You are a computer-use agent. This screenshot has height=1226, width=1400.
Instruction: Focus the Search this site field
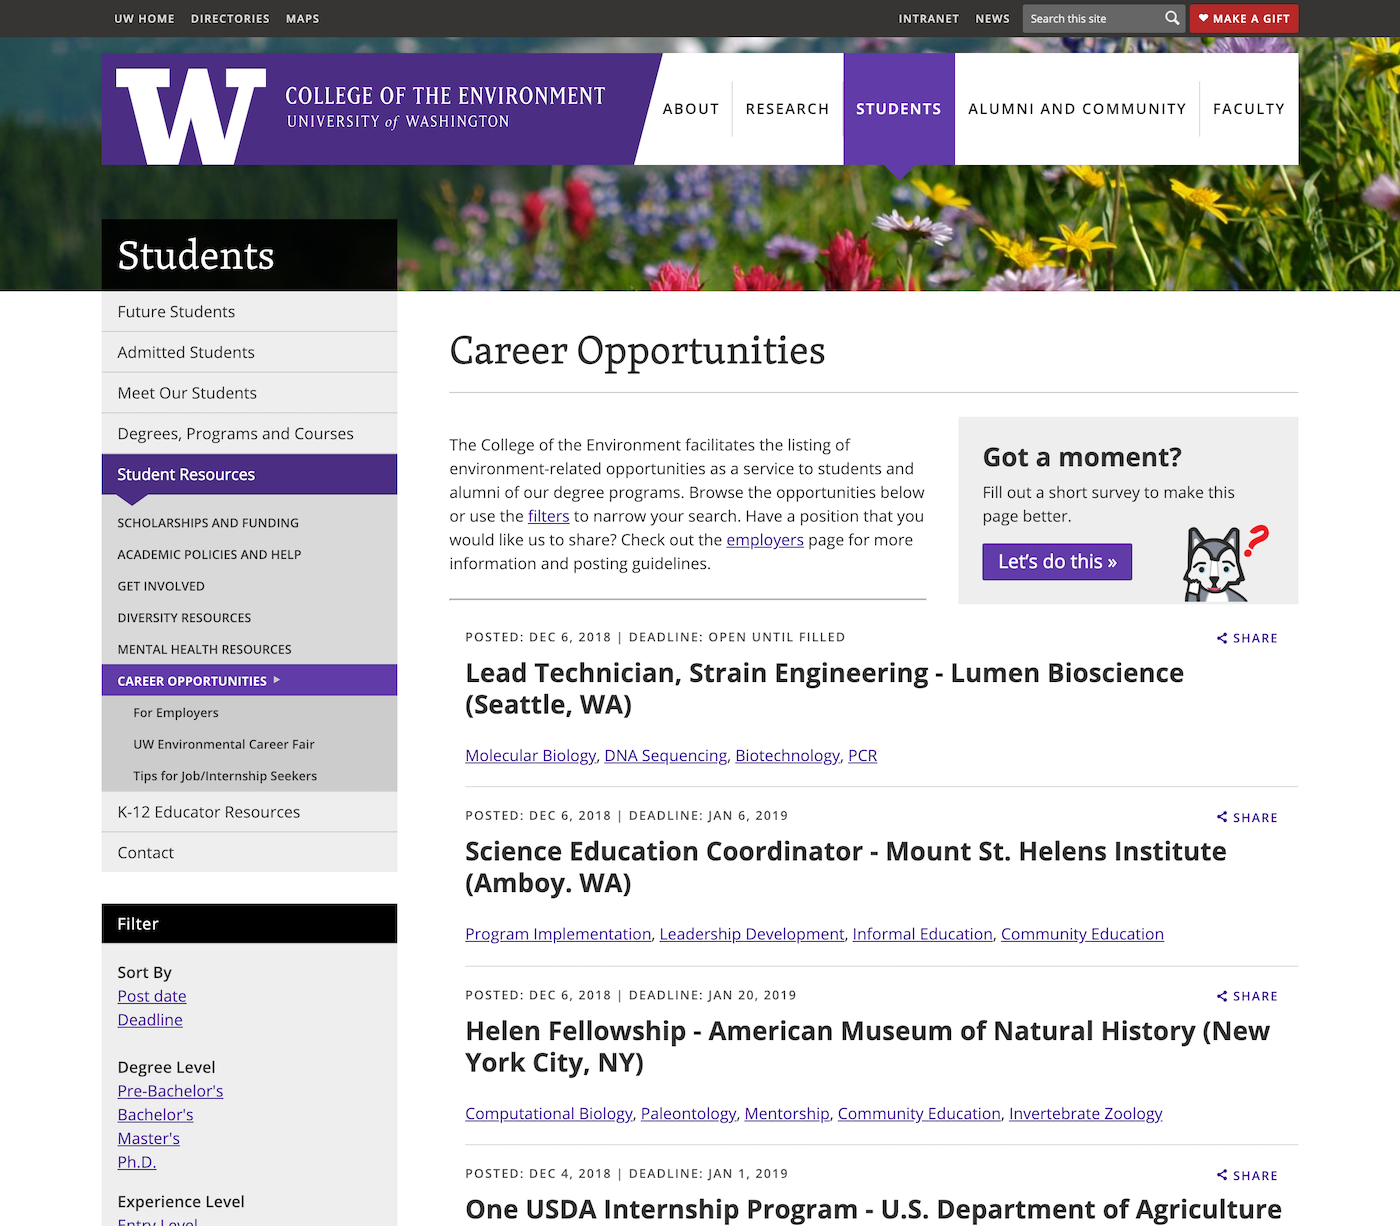click(x=1092, y=18)
